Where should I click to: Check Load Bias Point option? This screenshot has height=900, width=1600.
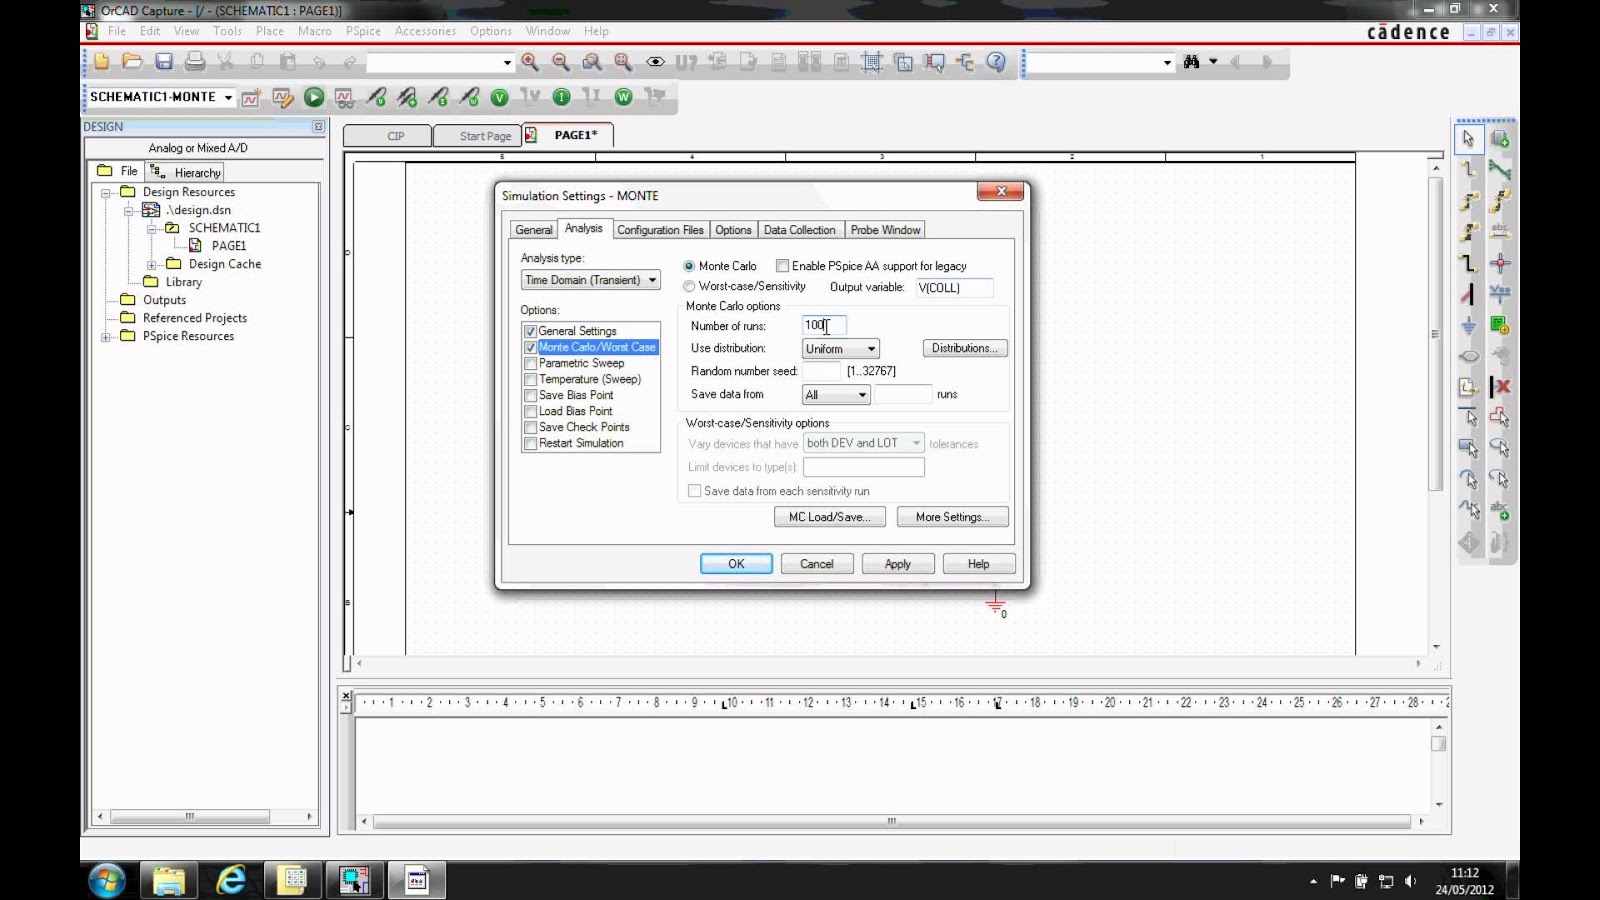coord(531,411)
